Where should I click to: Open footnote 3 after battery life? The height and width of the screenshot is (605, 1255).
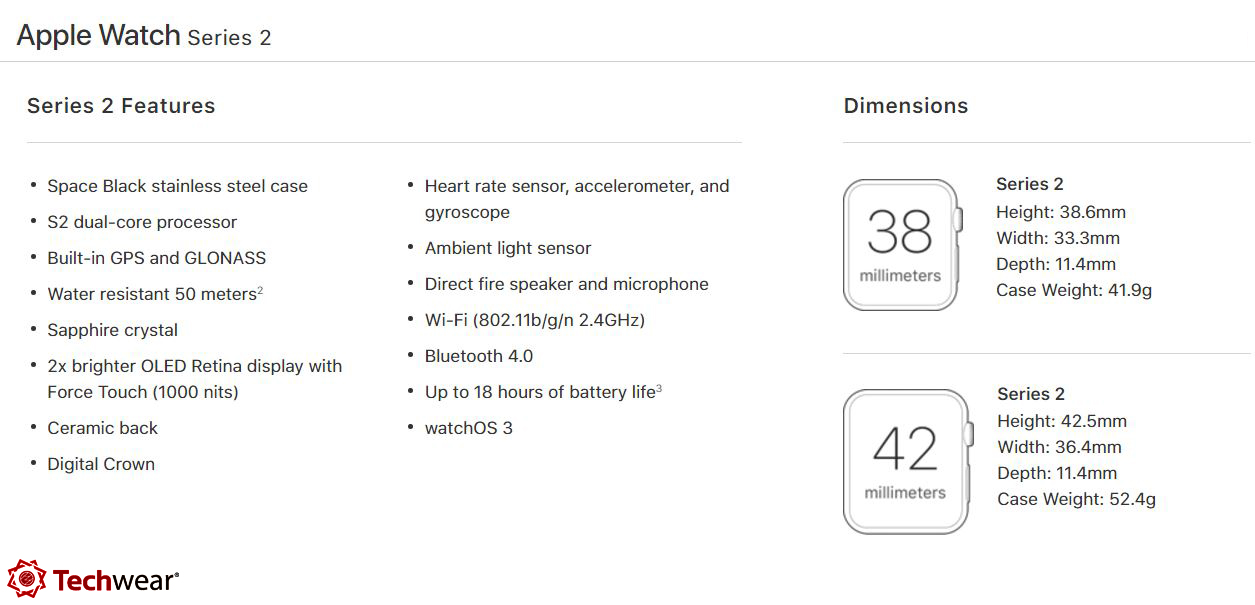click(659, 388)
